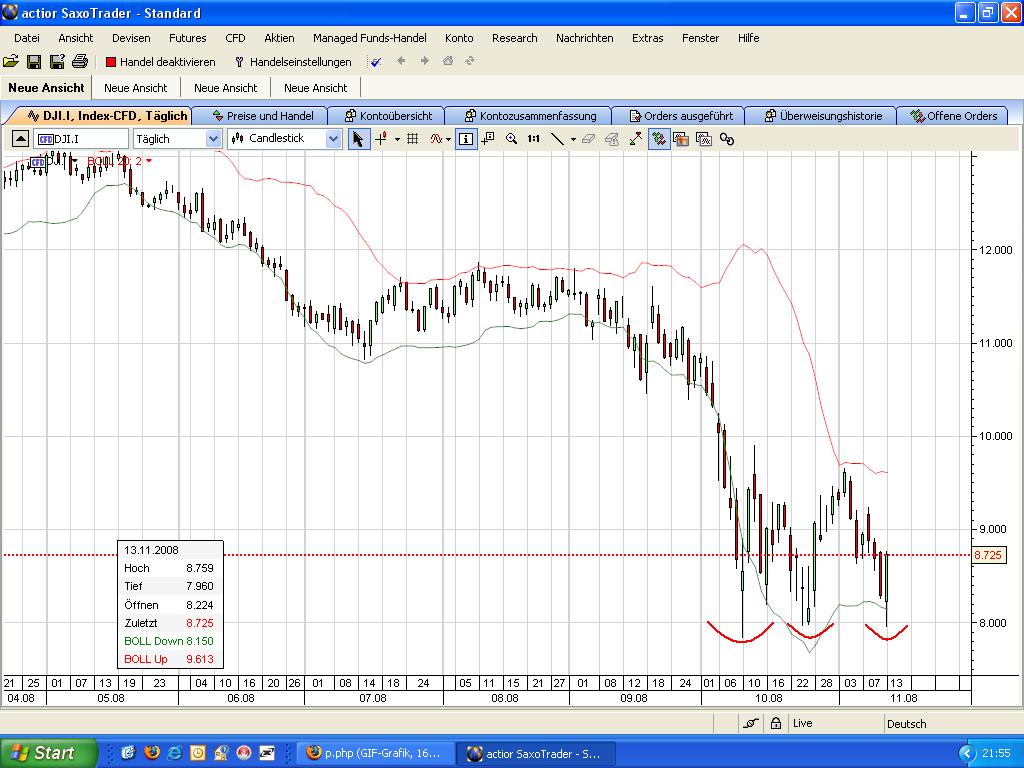
Task: Click the zoom magnifier tool
Action: [512, 139]
